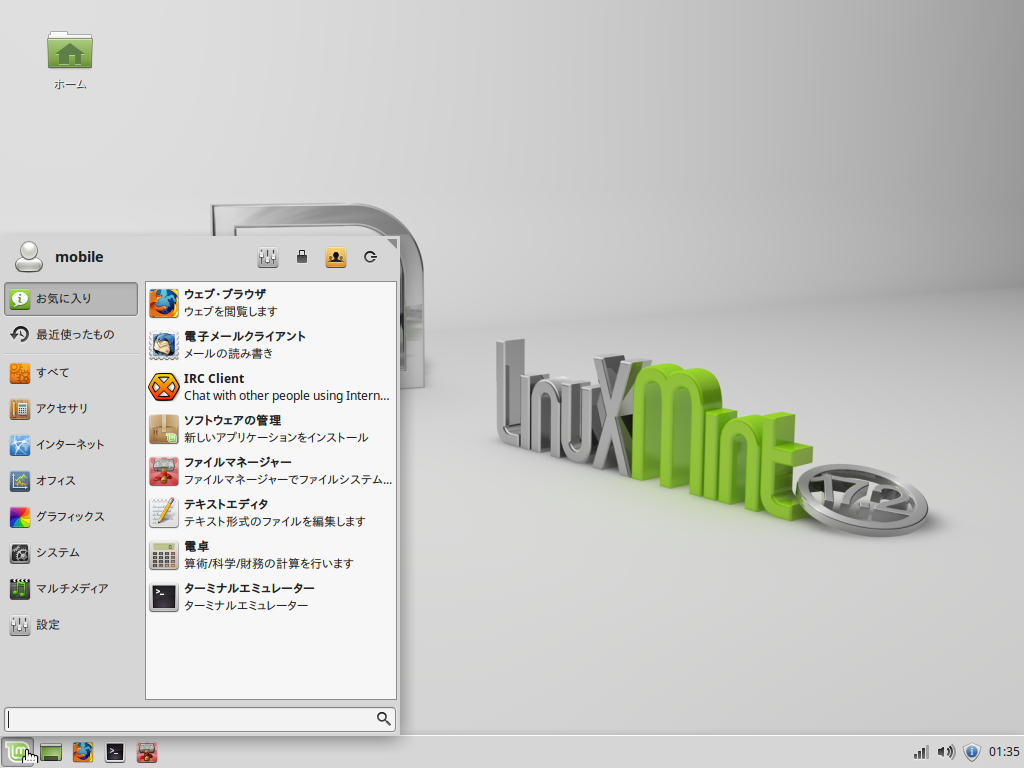
Task: Click the orange switch user icon
Action: [x=336, y=257]
